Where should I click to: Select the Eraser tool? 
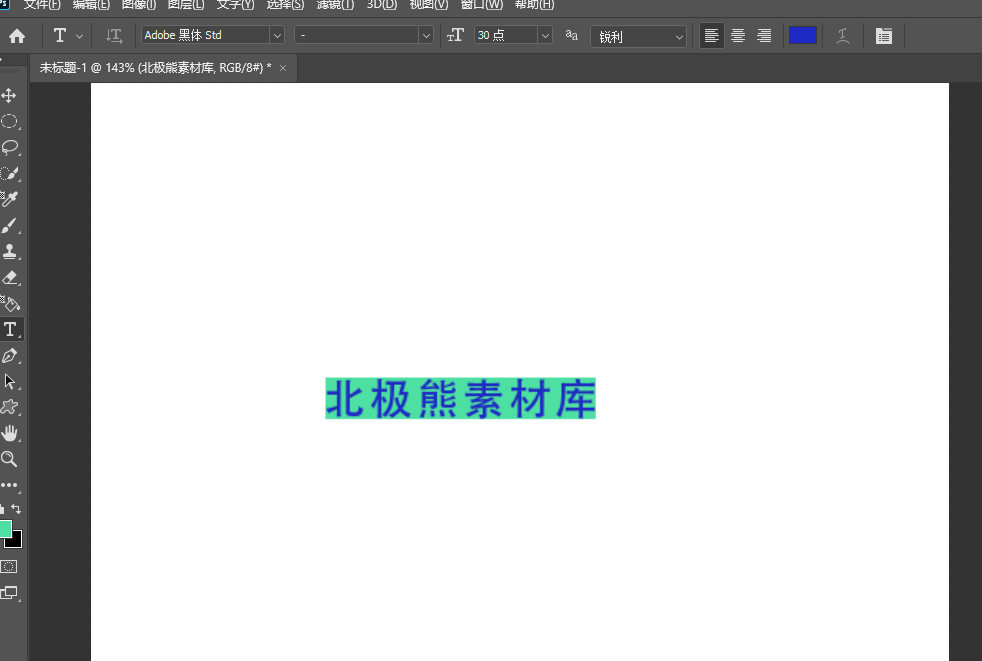pyautogui.click(x=9, y=278)
